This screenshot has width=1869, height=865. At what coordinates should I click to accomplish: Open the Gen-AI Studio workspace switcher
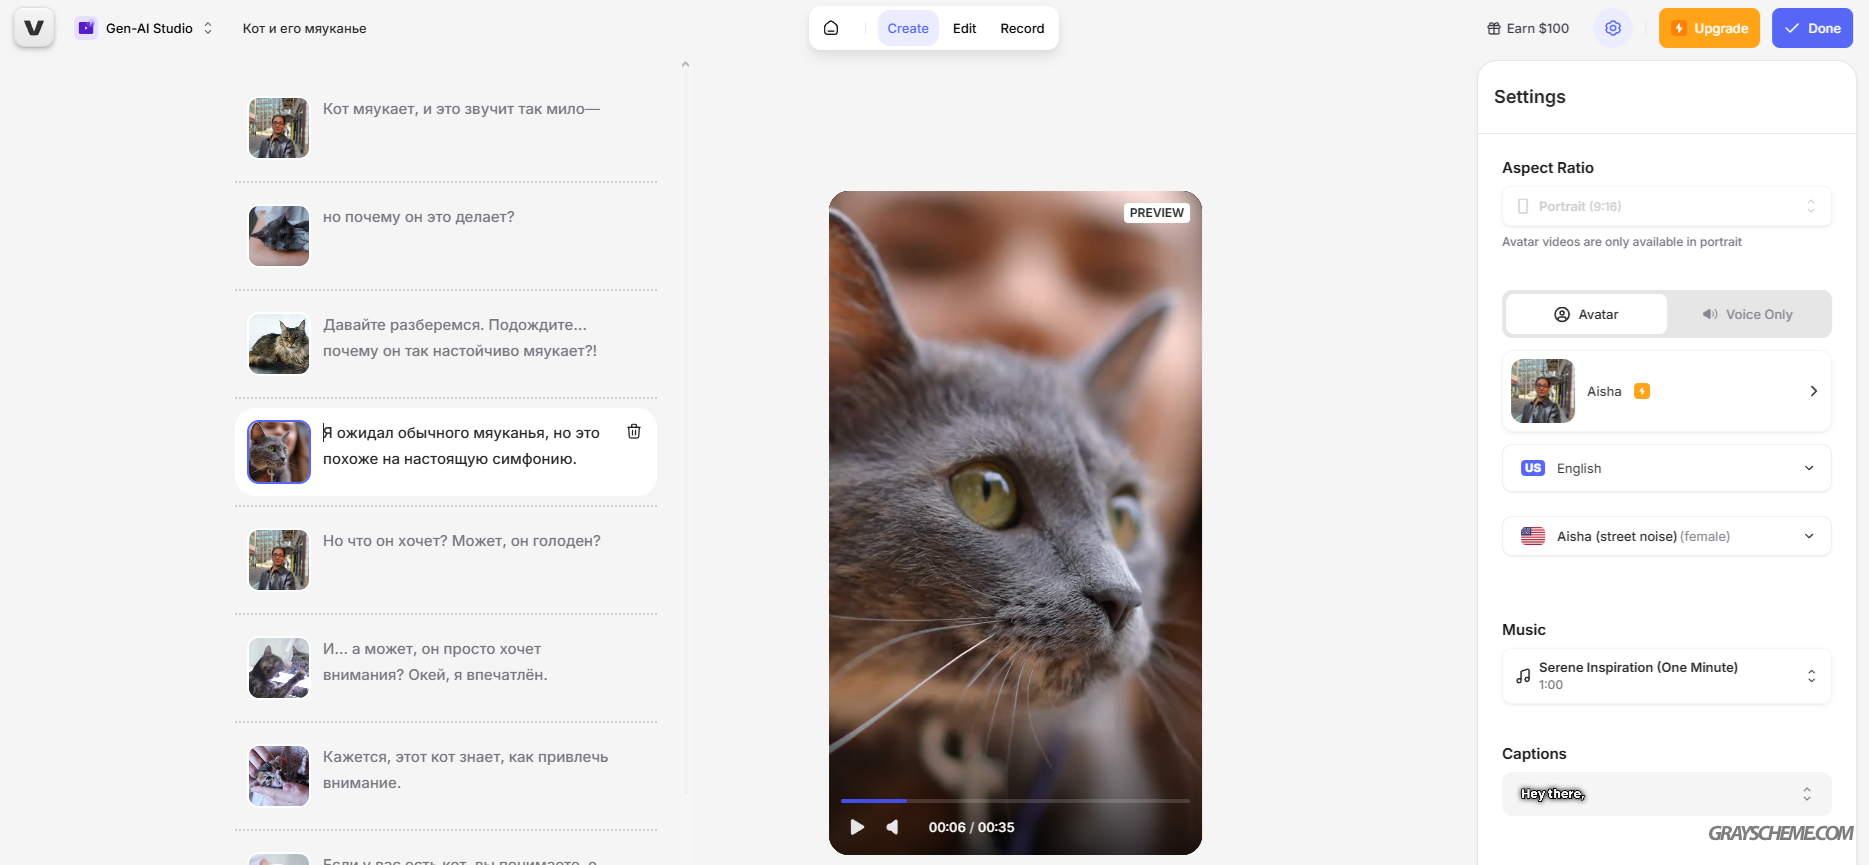pyautogui.click(x=145, y=28)
